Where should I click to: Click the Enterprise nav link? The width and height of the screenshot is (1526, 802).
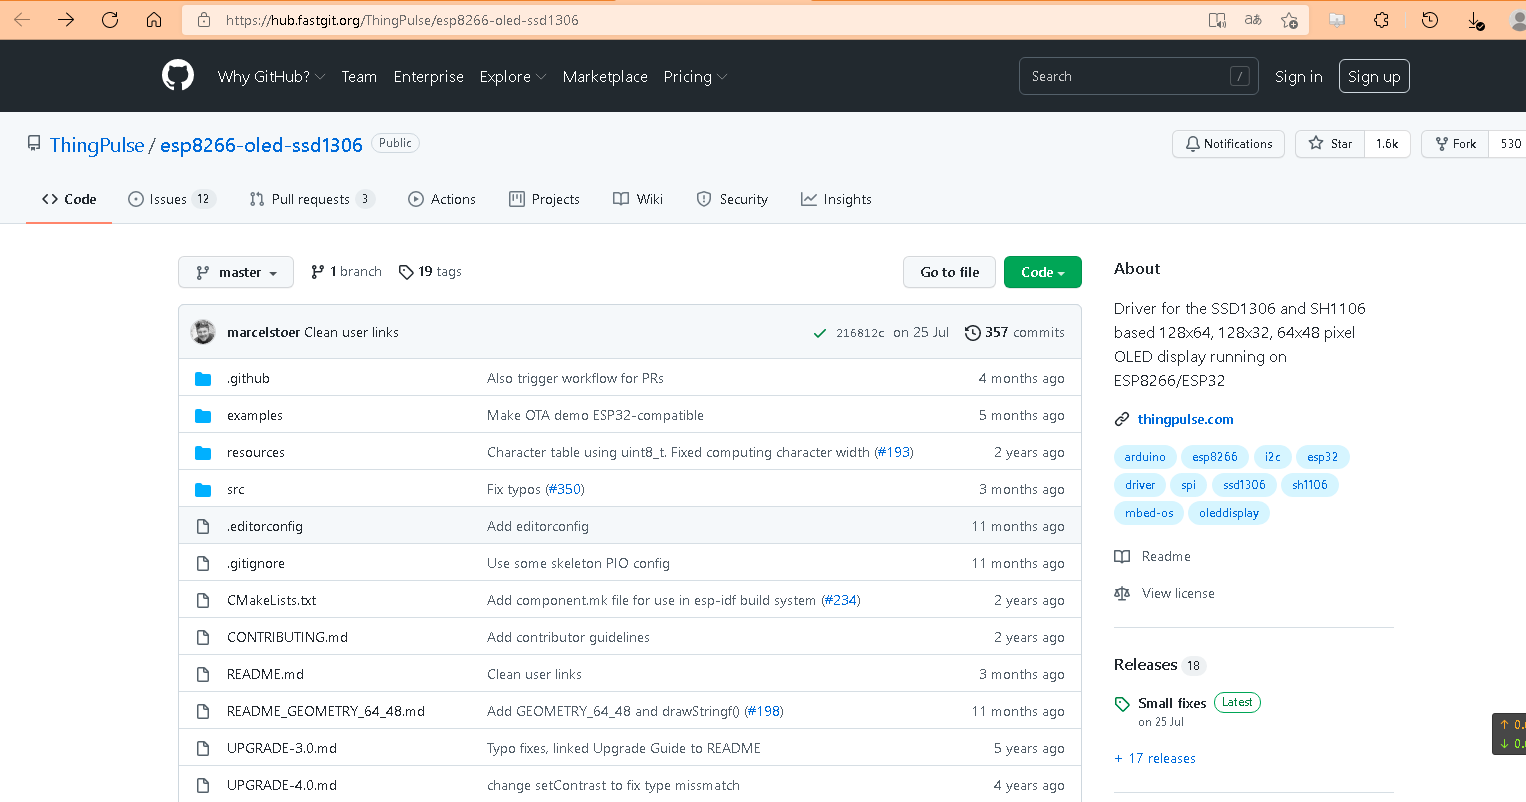pos(429,76)
